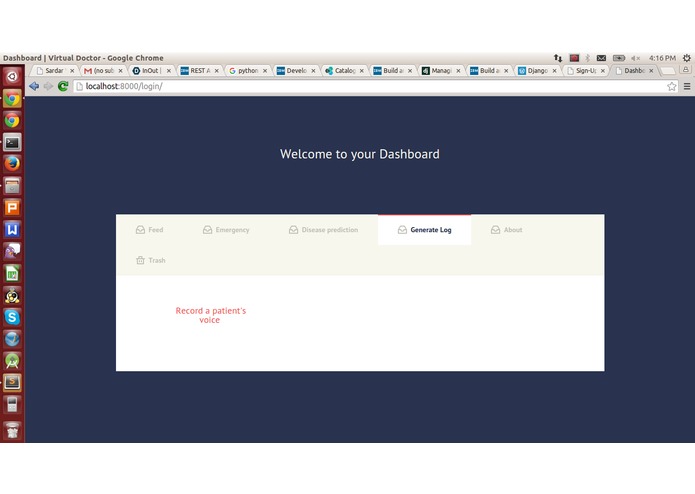
Task: Select the Generate Log tab
Action: 425,229
